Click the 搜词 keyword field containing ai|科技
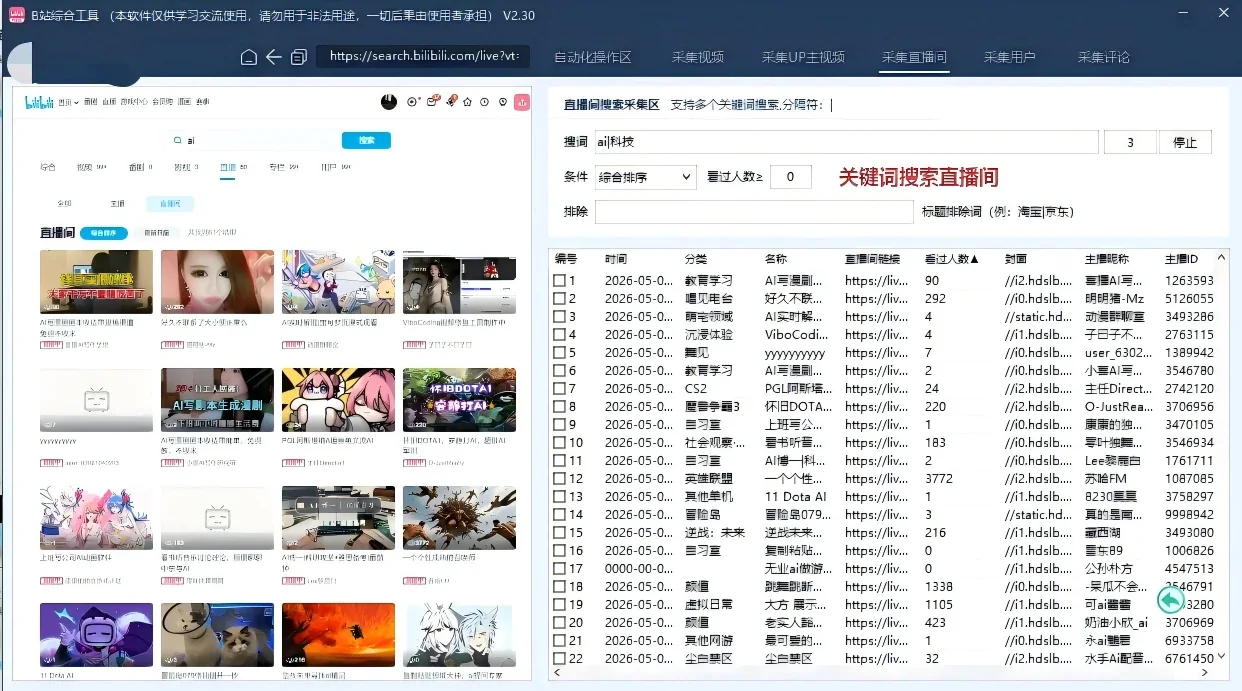1242x691 pixels. (846, 142)
